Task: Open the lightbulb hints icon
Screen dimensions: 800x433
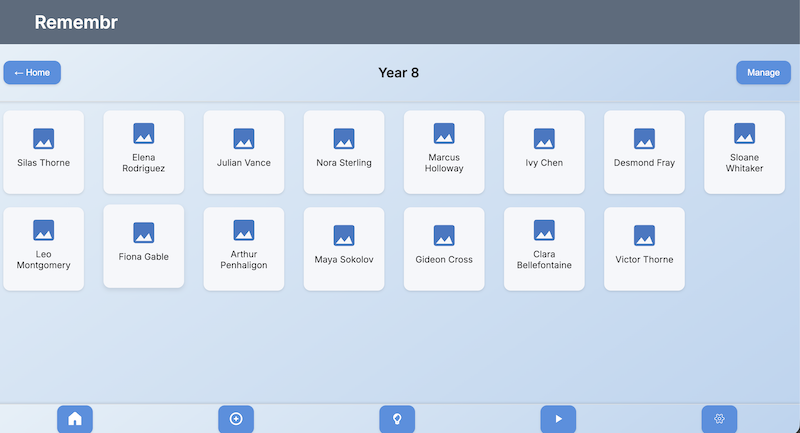Action: pos(397,419)
